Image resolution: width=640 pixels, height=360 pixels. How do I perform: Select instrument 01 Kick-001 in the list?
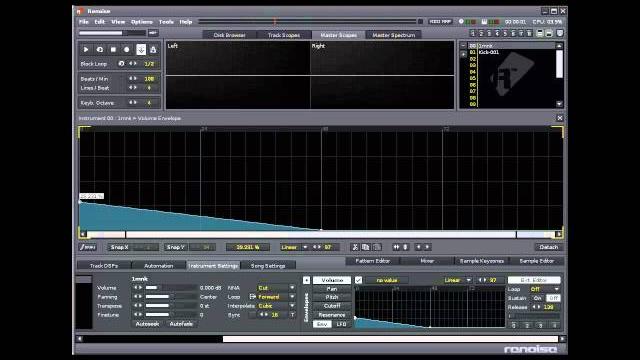click(513, 52)
